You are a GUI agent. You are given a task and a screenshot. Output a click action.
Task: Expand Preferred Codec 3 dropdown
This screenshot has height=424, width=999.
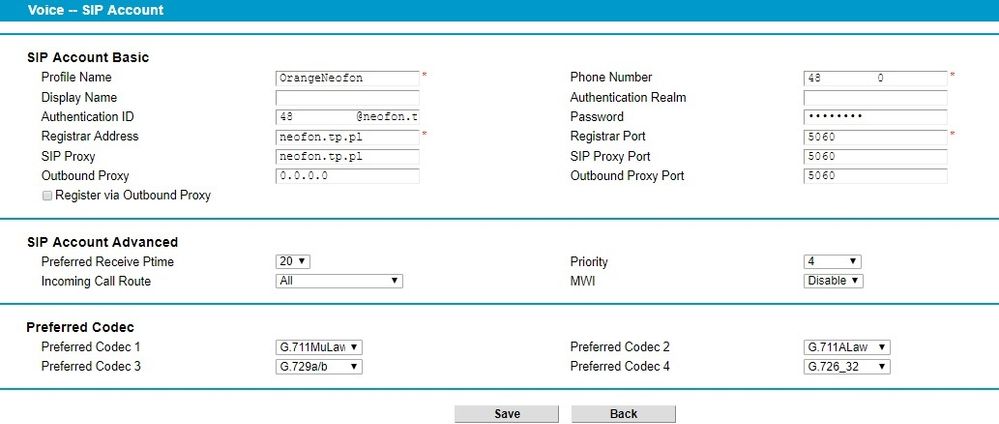[318, 367]
